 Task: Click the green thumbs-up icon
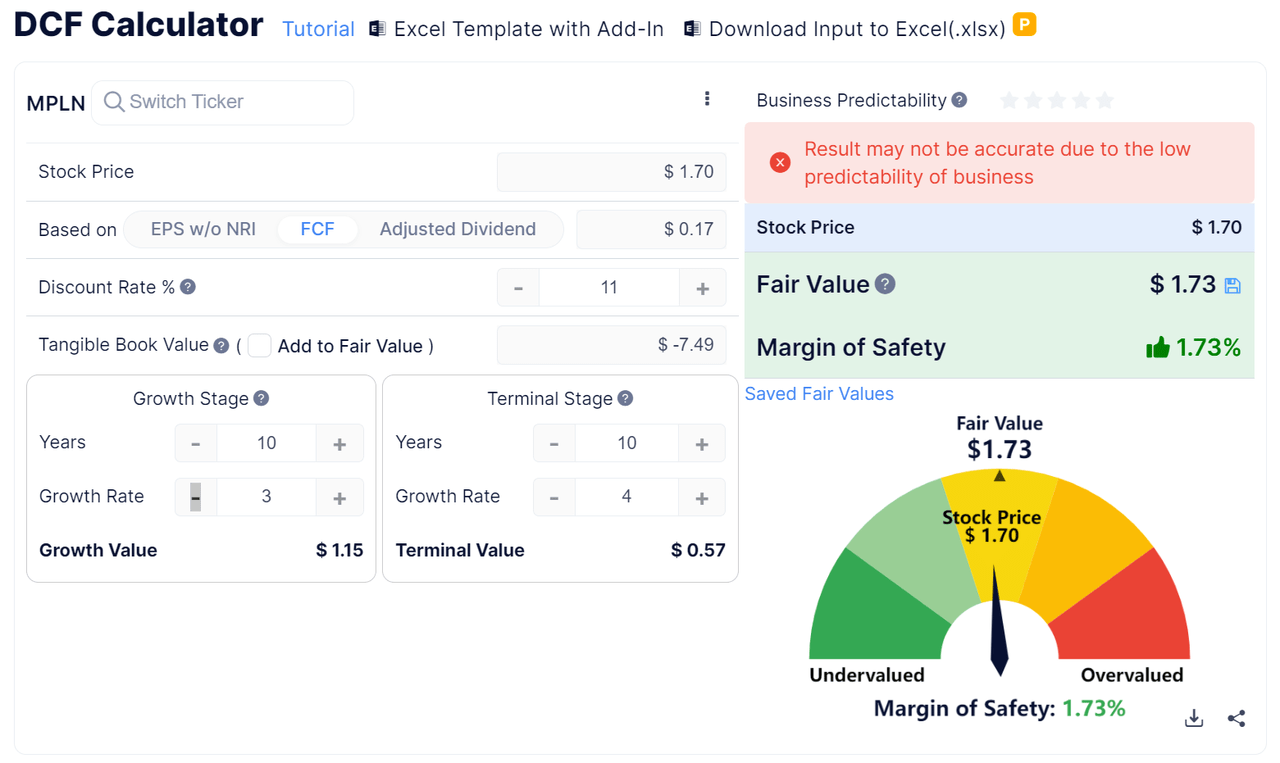point(1158,347)
